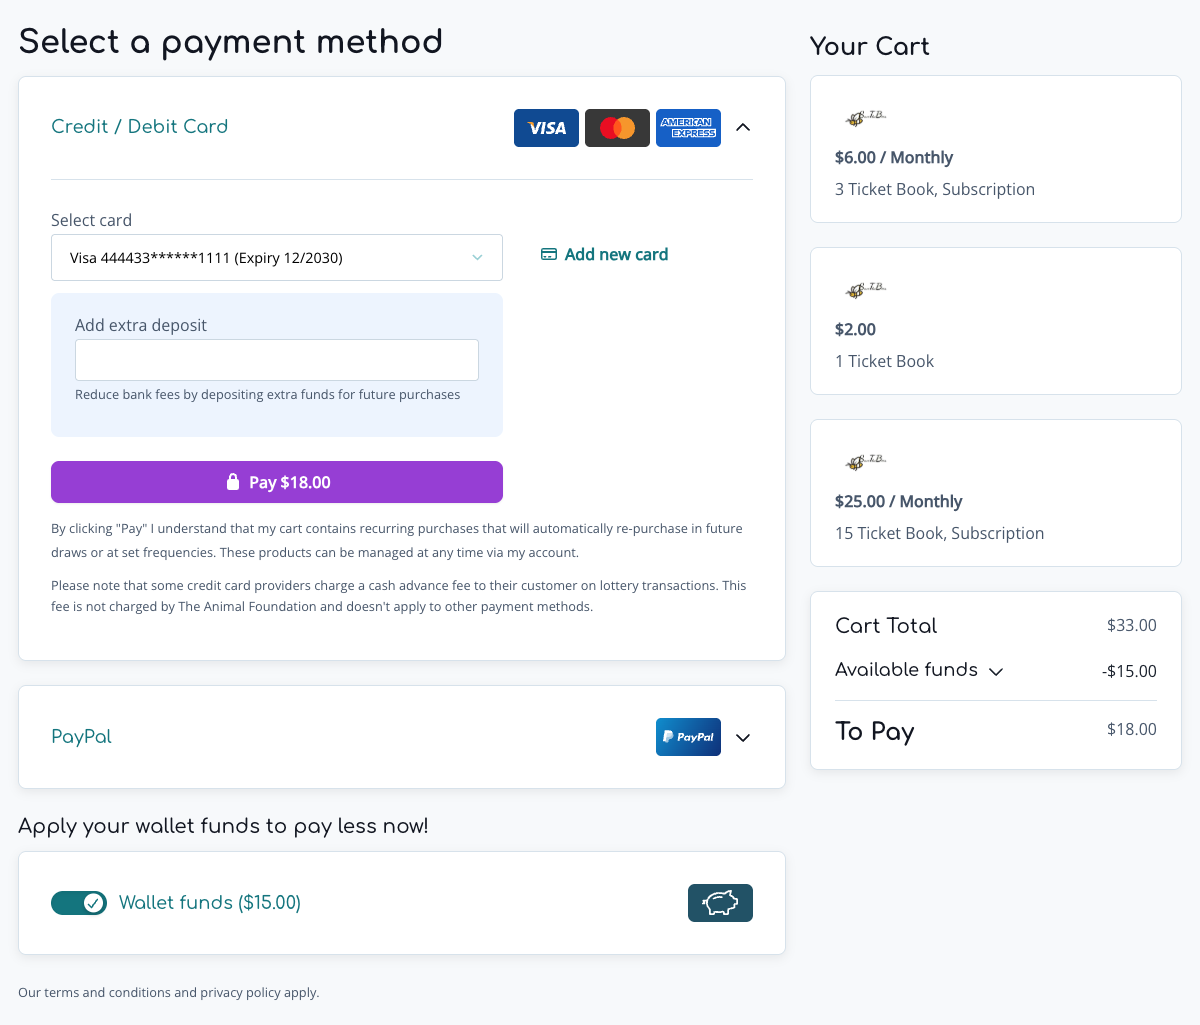
Task: Disable the Wallet funds toggle
Action: pyautogui.click(x=79, y=903)
